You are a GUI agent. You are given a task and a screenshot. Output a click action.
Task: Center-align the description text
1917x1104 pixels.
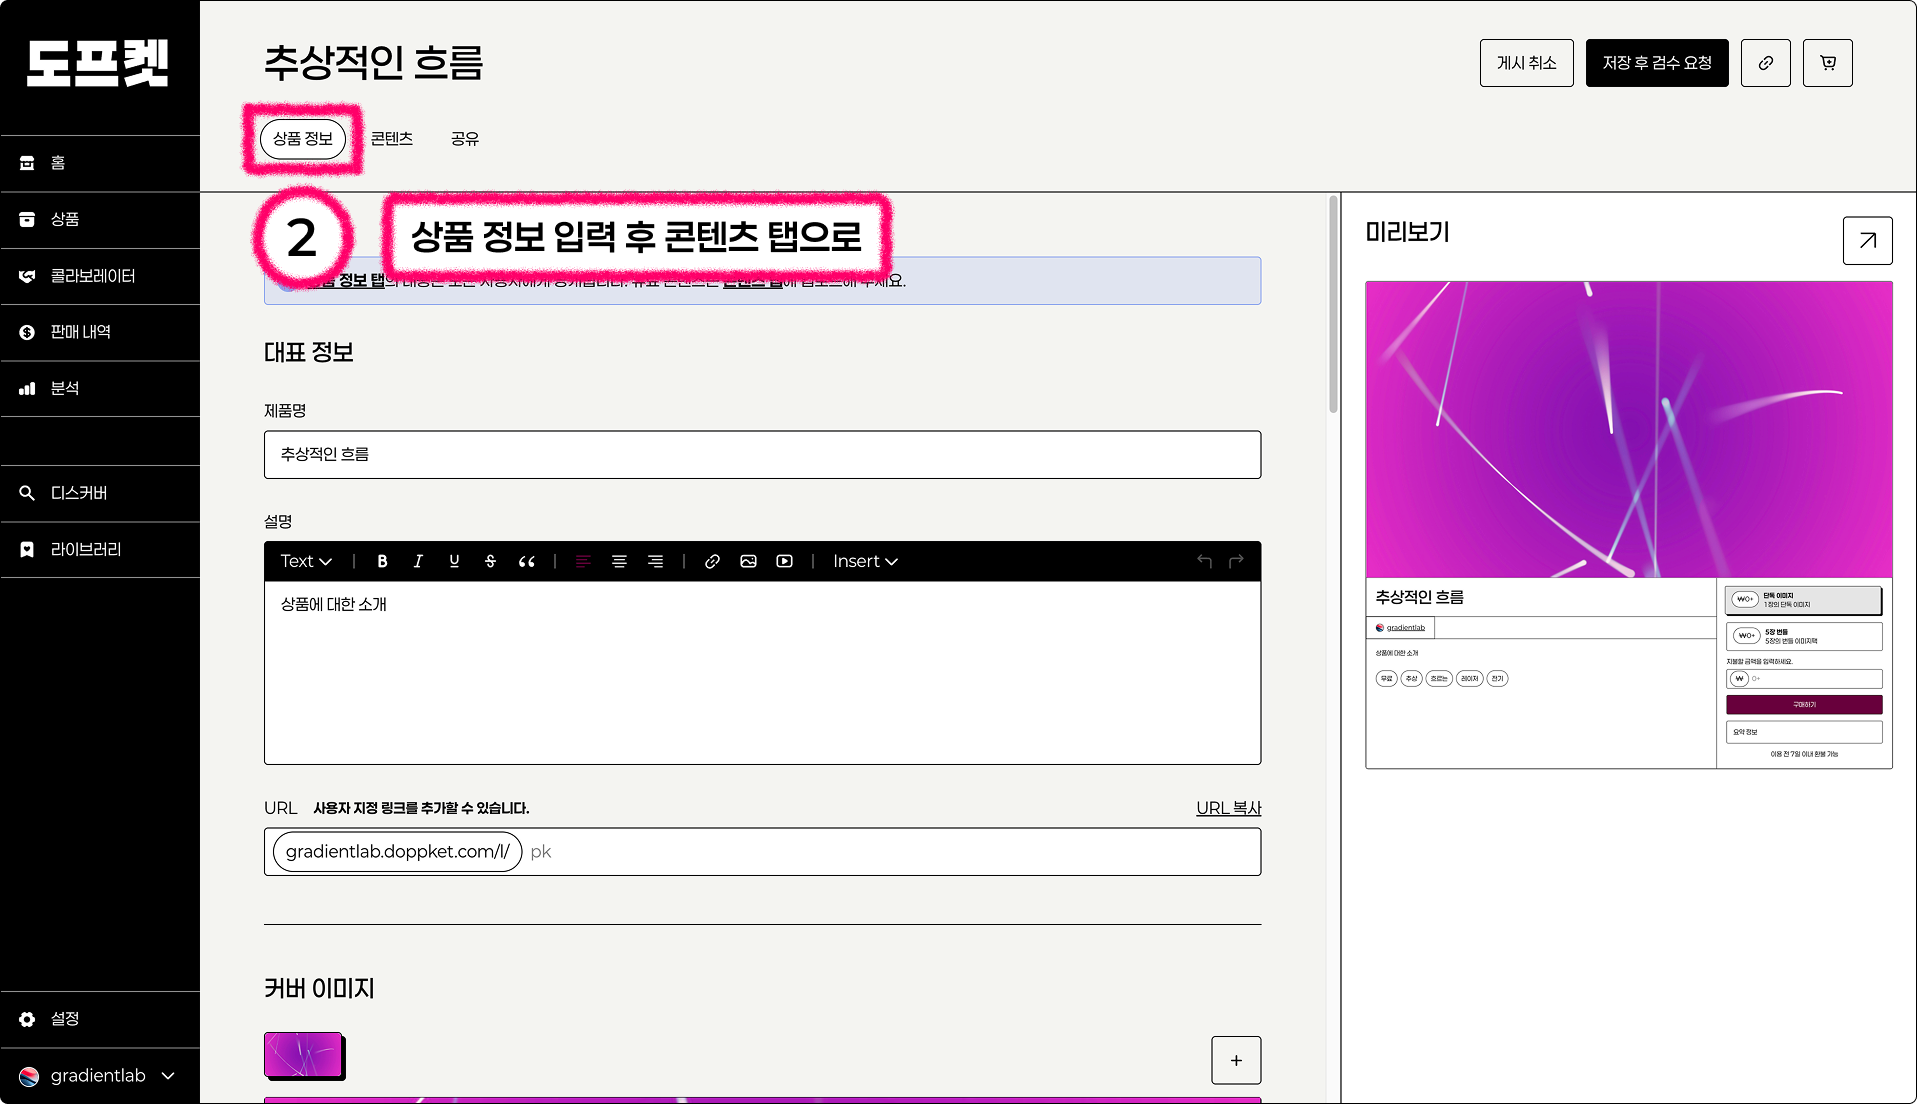[x=619, y=561]
